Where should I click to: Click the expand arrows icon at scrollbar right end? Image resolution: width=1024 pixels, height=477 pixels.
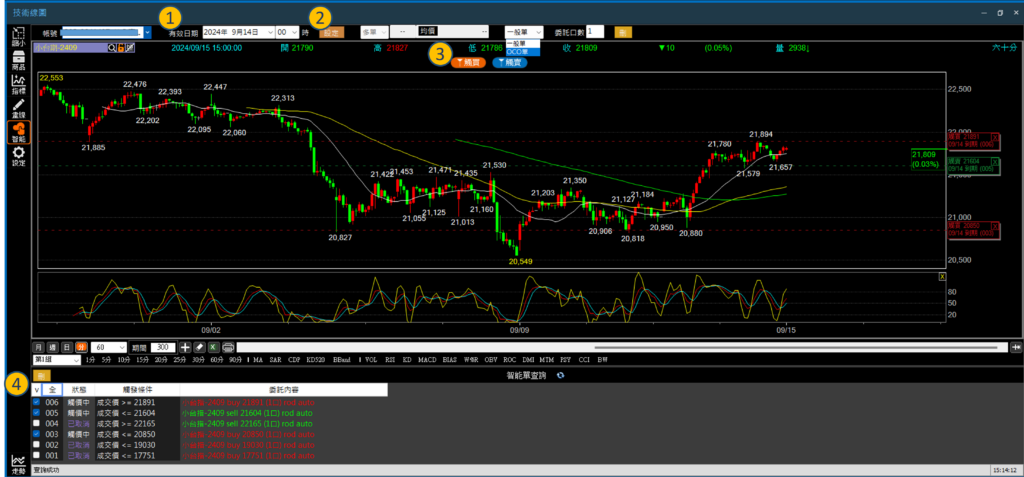pos(1016,348)
